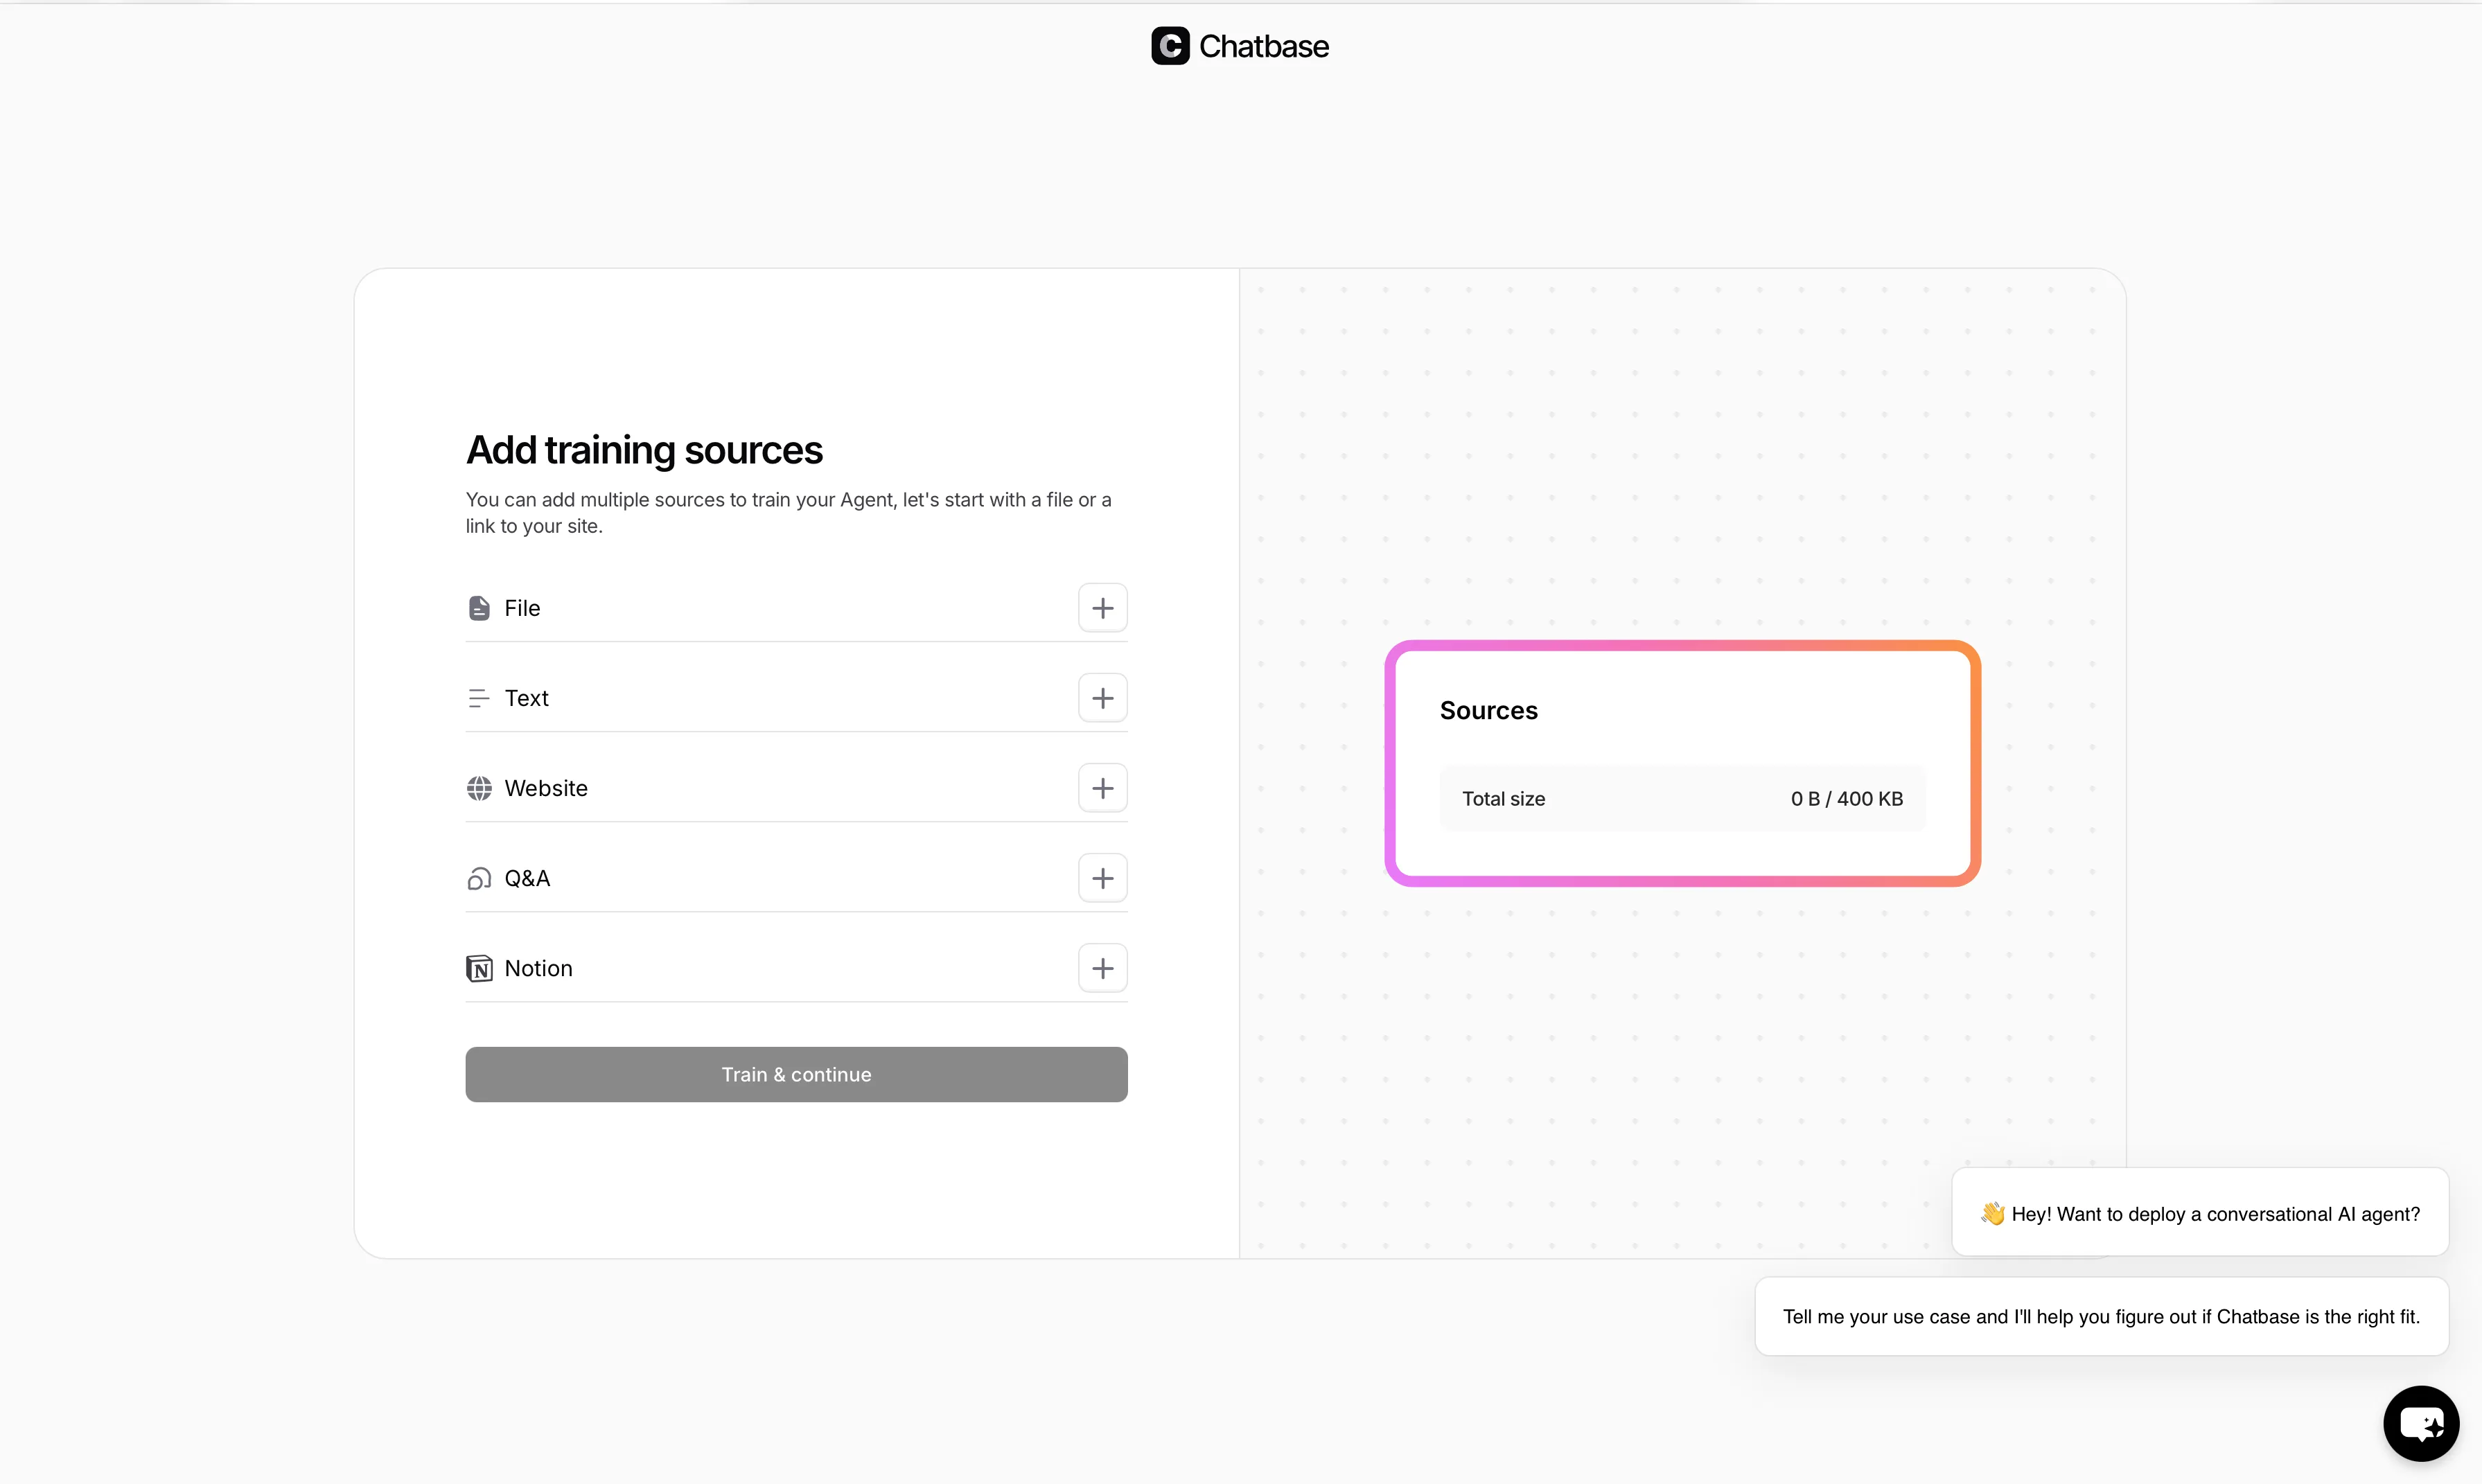Viewport: 2482px width, 1484px height.
Task: Click the waving hand emoji
Action: click(1993, 1214)
